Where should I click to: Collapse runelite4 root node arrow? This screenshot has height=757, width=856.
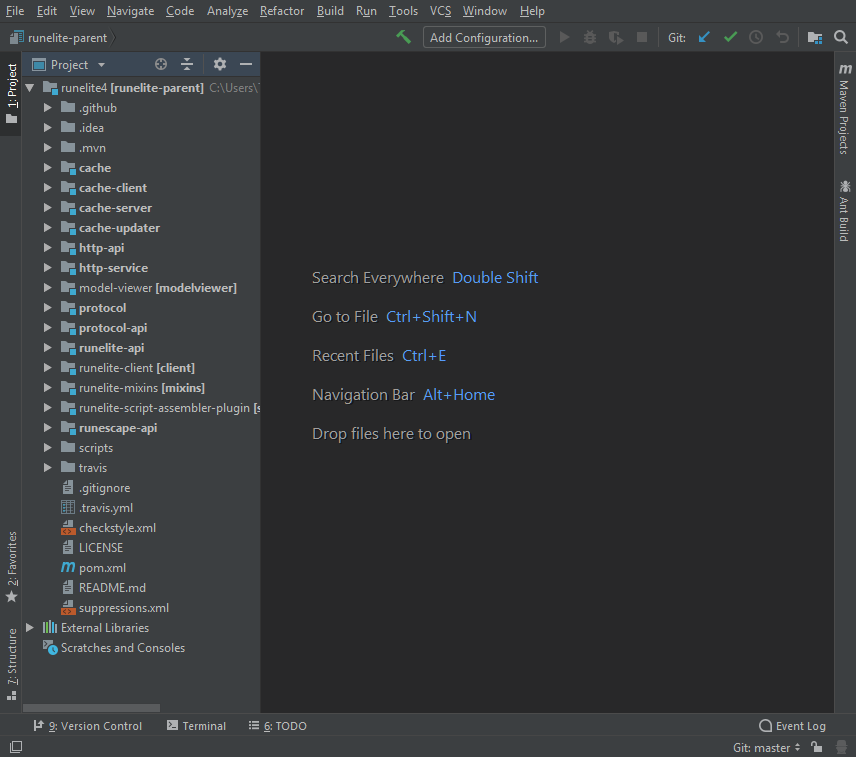tap(30, 87)
